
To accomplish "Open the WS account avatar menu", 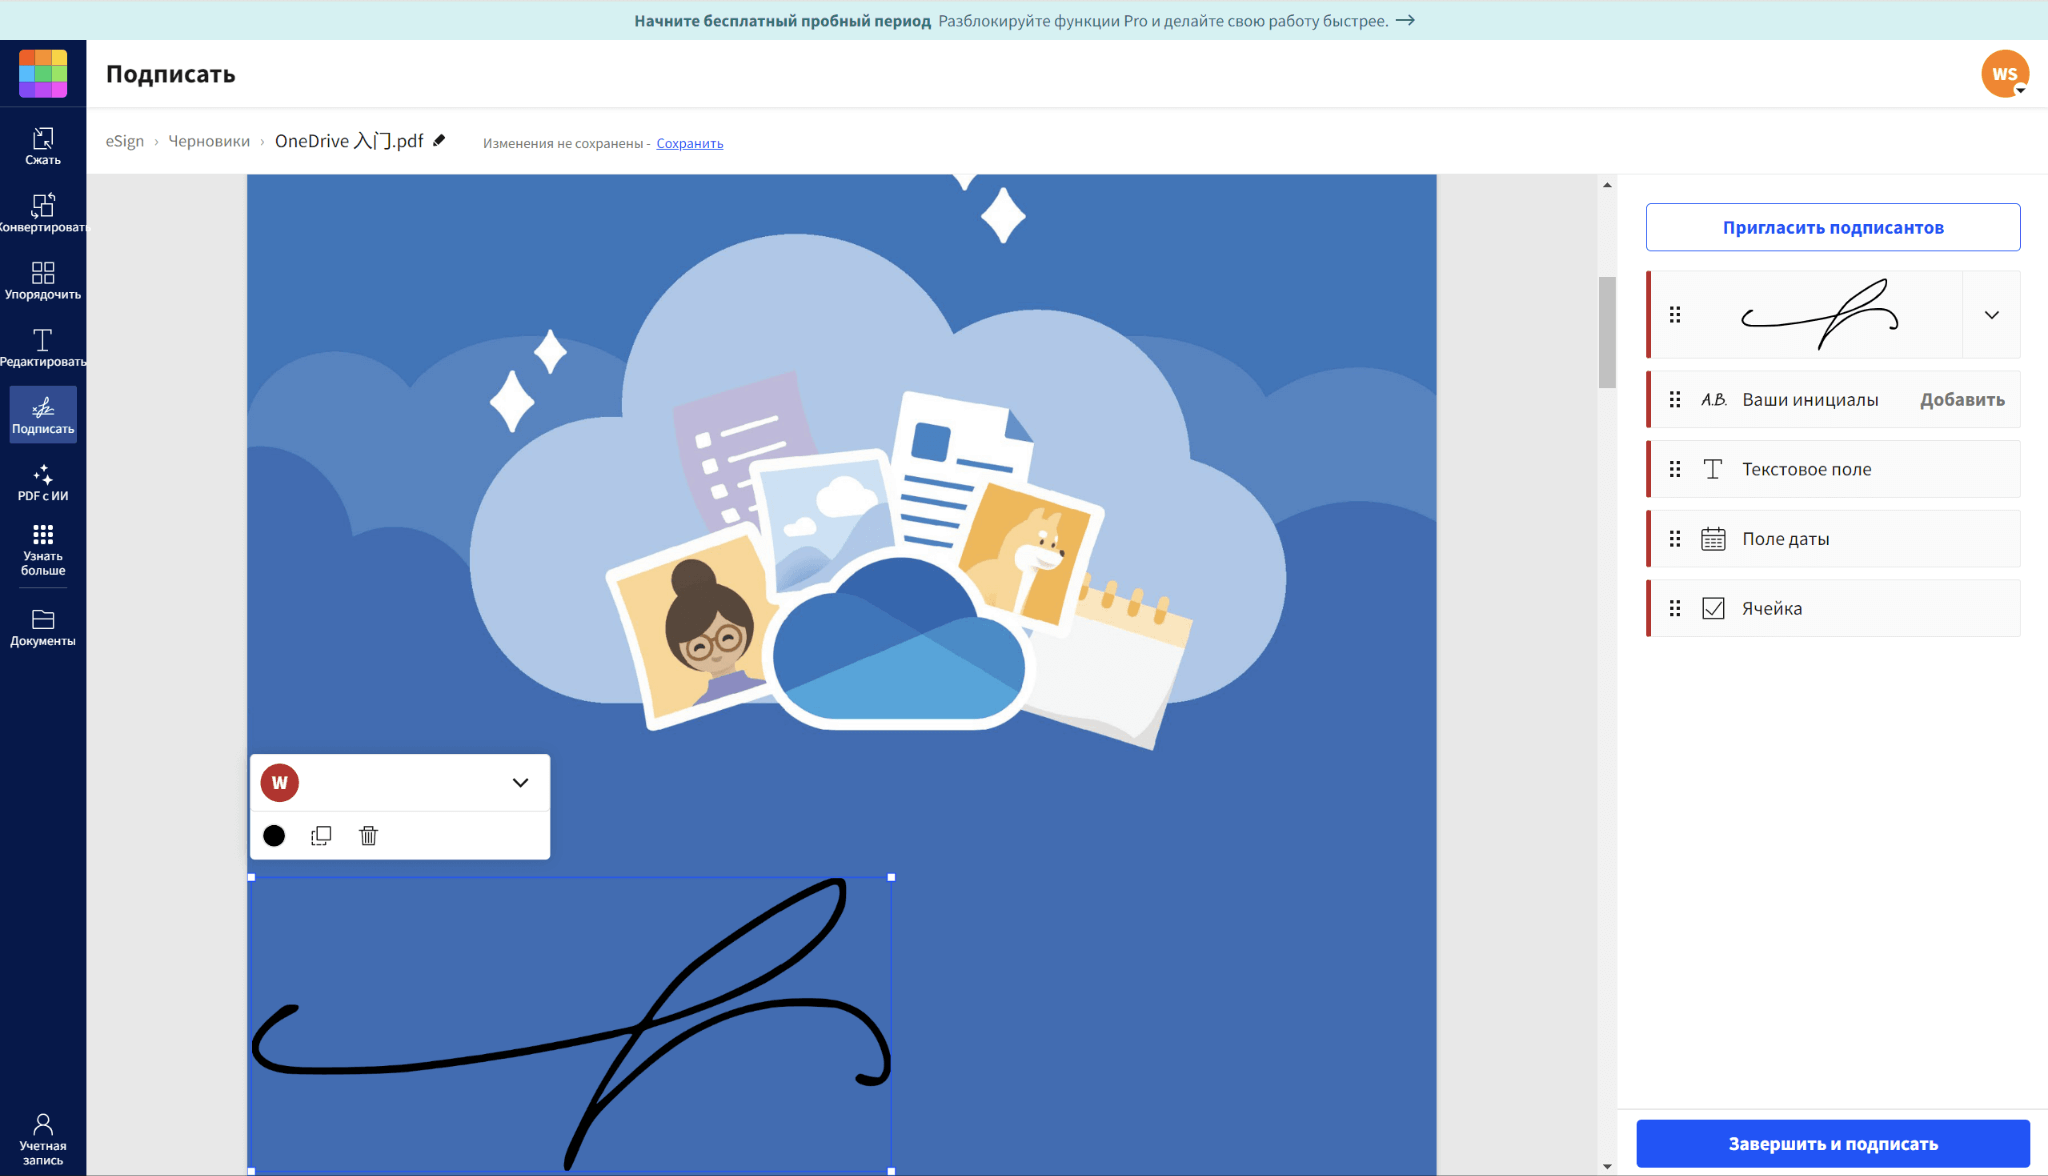I will click(2005, 74).
